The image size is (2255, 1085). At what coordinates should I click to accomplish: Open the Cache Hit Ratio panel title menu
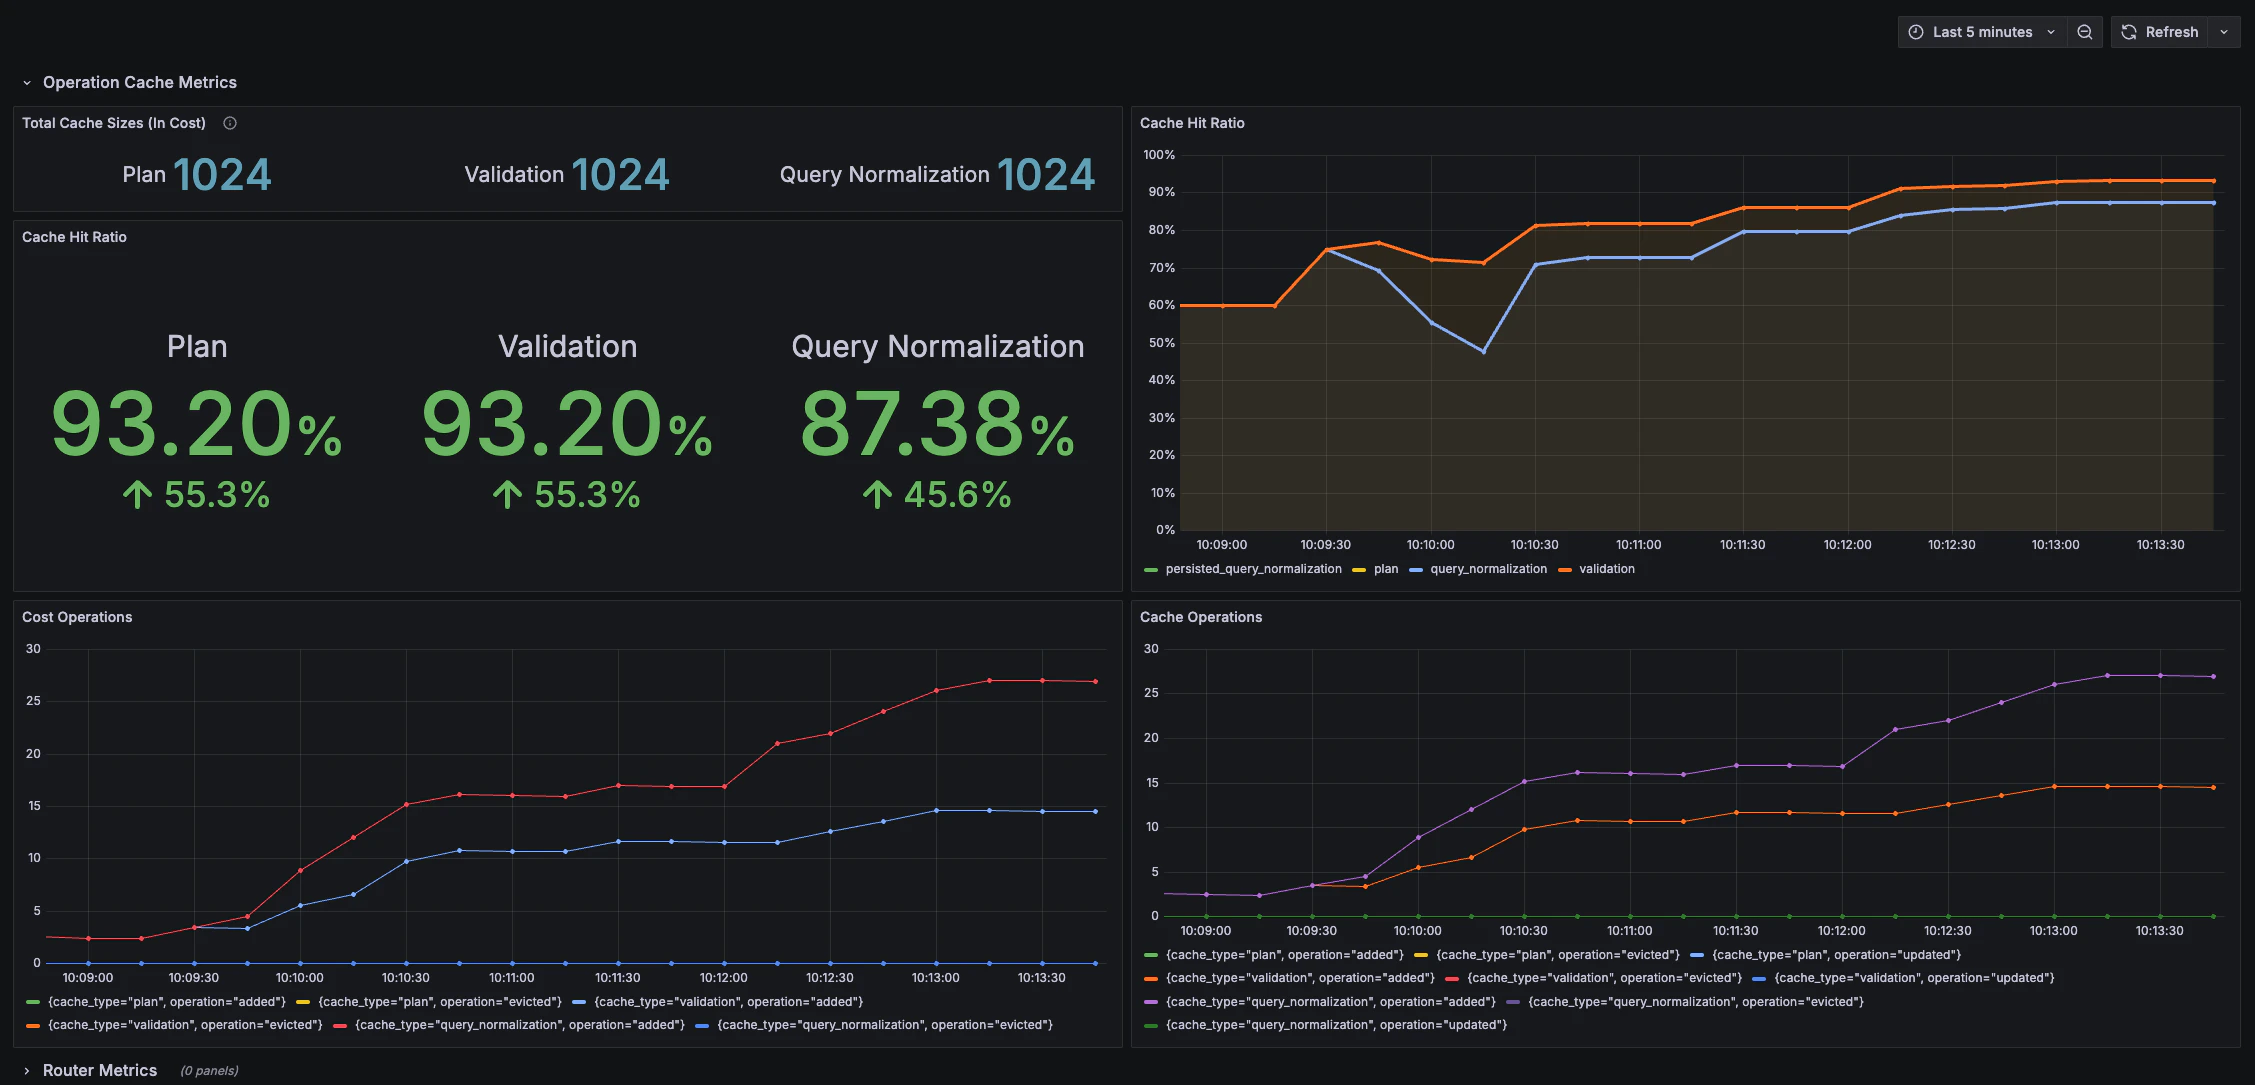[x=1192, y=123]
